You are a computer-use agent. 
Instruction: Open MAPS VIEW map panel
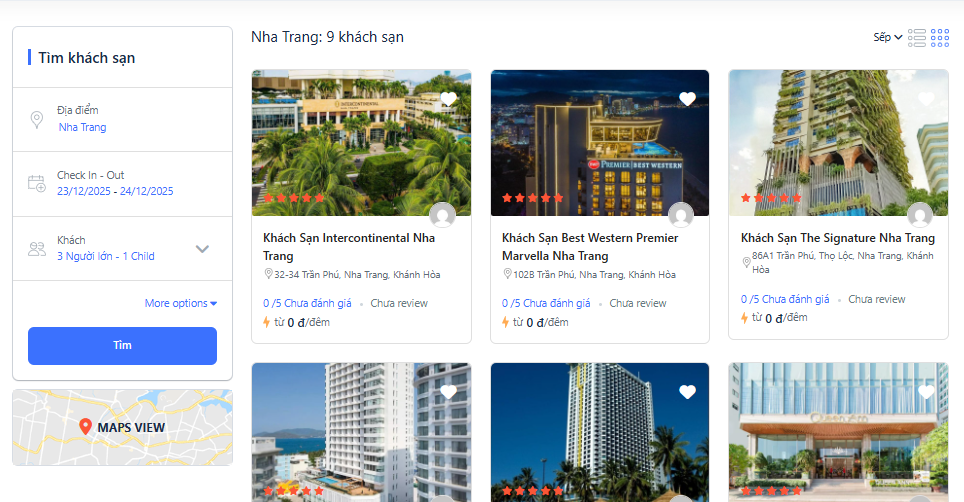coord(122,427)
